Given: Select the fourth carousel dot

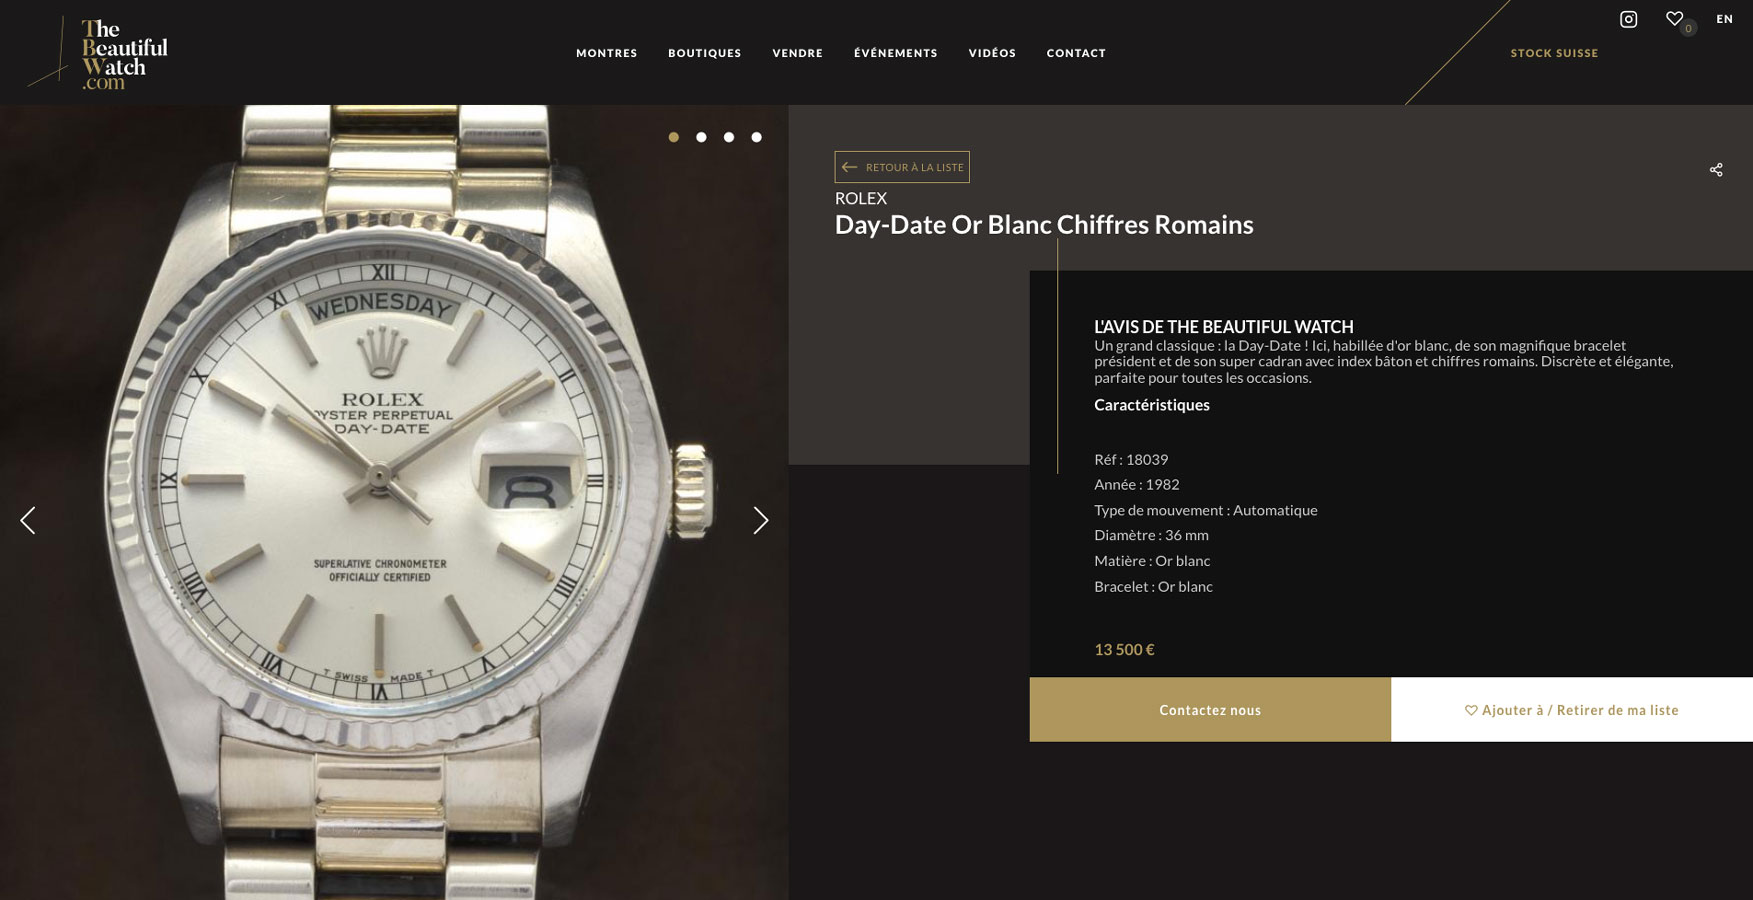Looking at the screenshot, I should tap(756, 137).
